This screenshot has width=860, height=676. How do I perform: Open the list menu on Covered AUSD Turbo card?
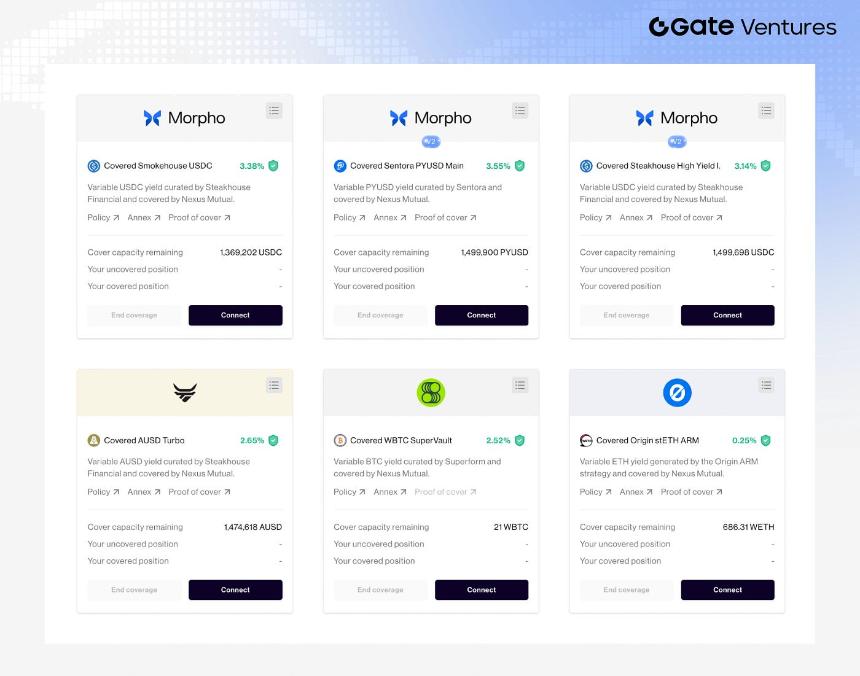pos(274,385)
